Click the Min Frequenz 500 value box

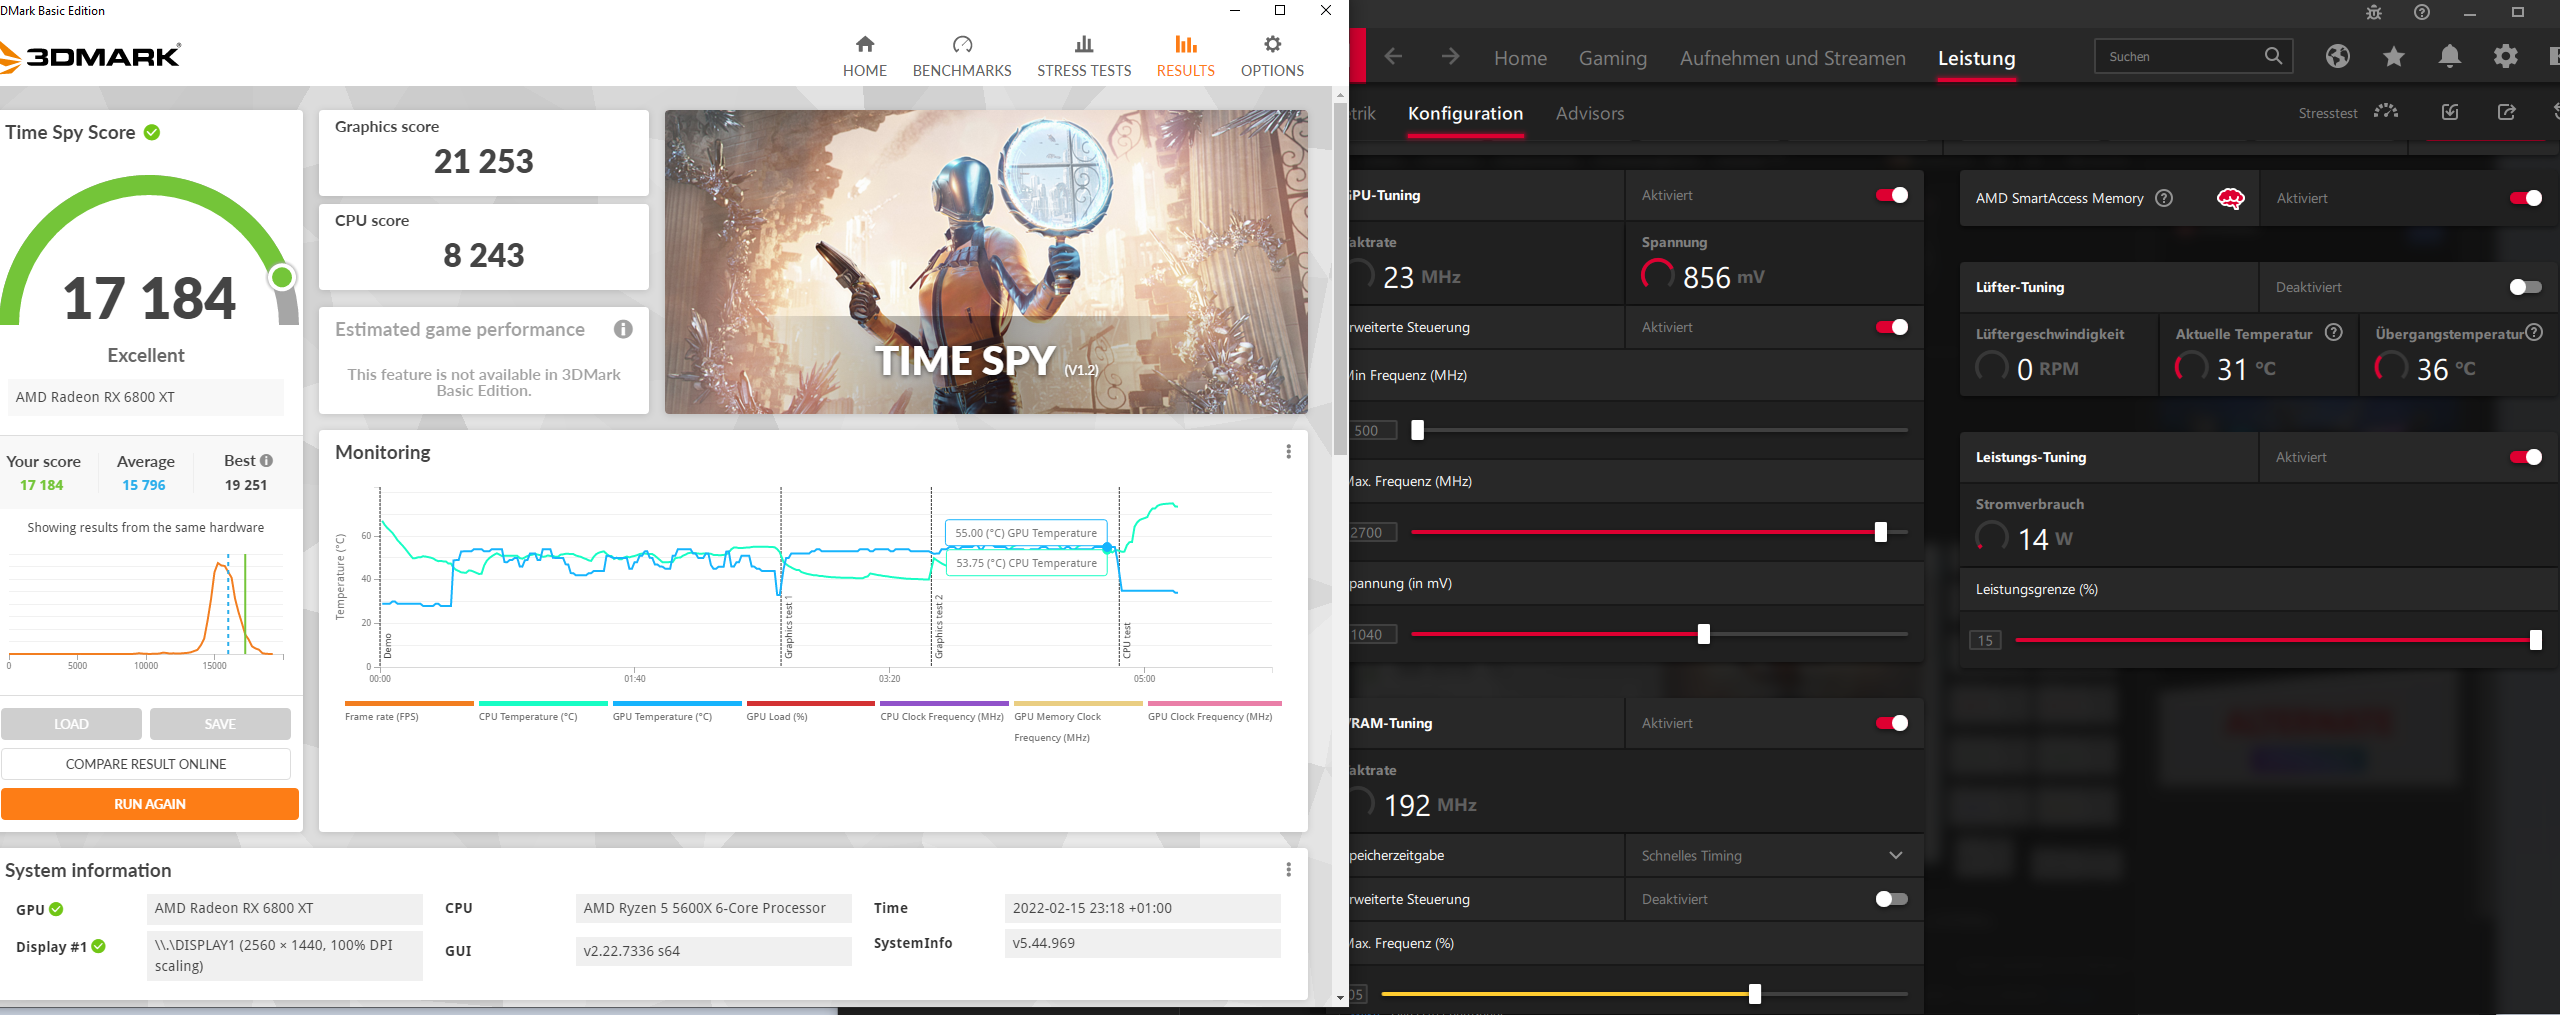(1372, 430)
